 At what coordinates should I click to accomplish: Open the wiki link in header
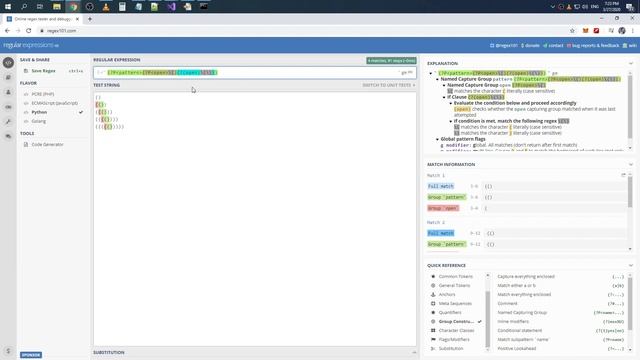coord(629,45)
